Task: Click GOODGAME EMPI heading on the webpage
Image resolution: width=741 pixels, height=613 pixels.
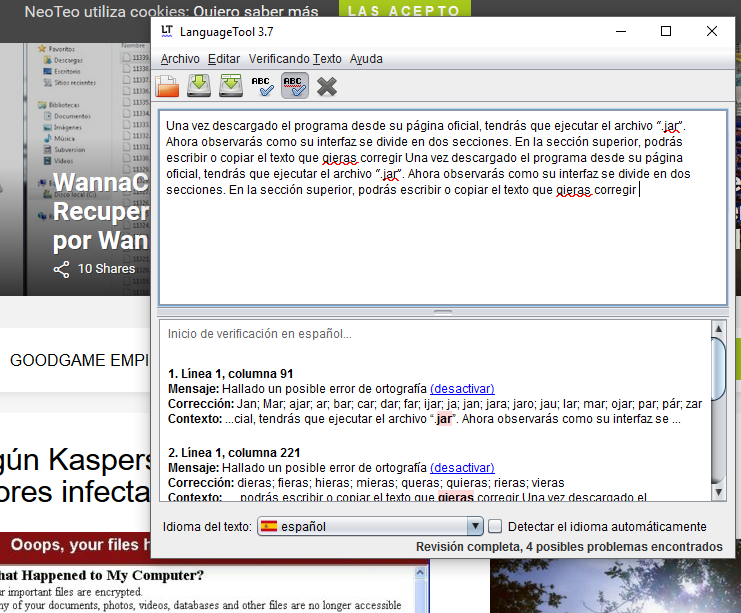Action: click(x=79, y=360)
